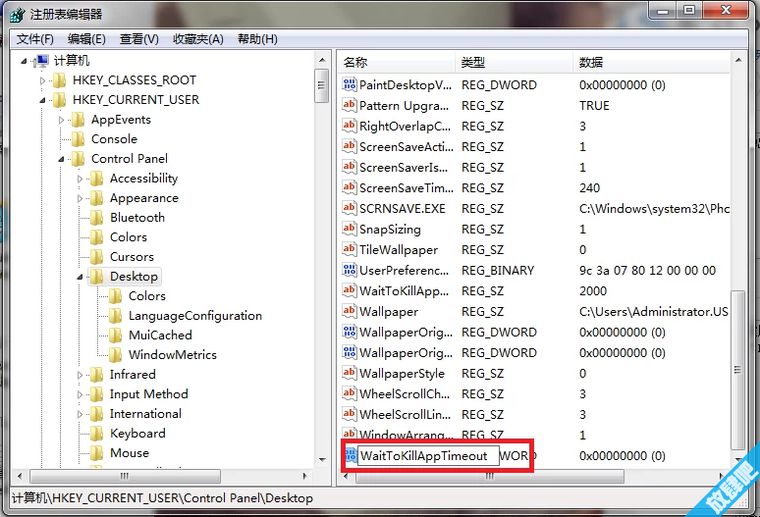
Task: Expand the Input Method arrow
Action: tap(80, 394)
